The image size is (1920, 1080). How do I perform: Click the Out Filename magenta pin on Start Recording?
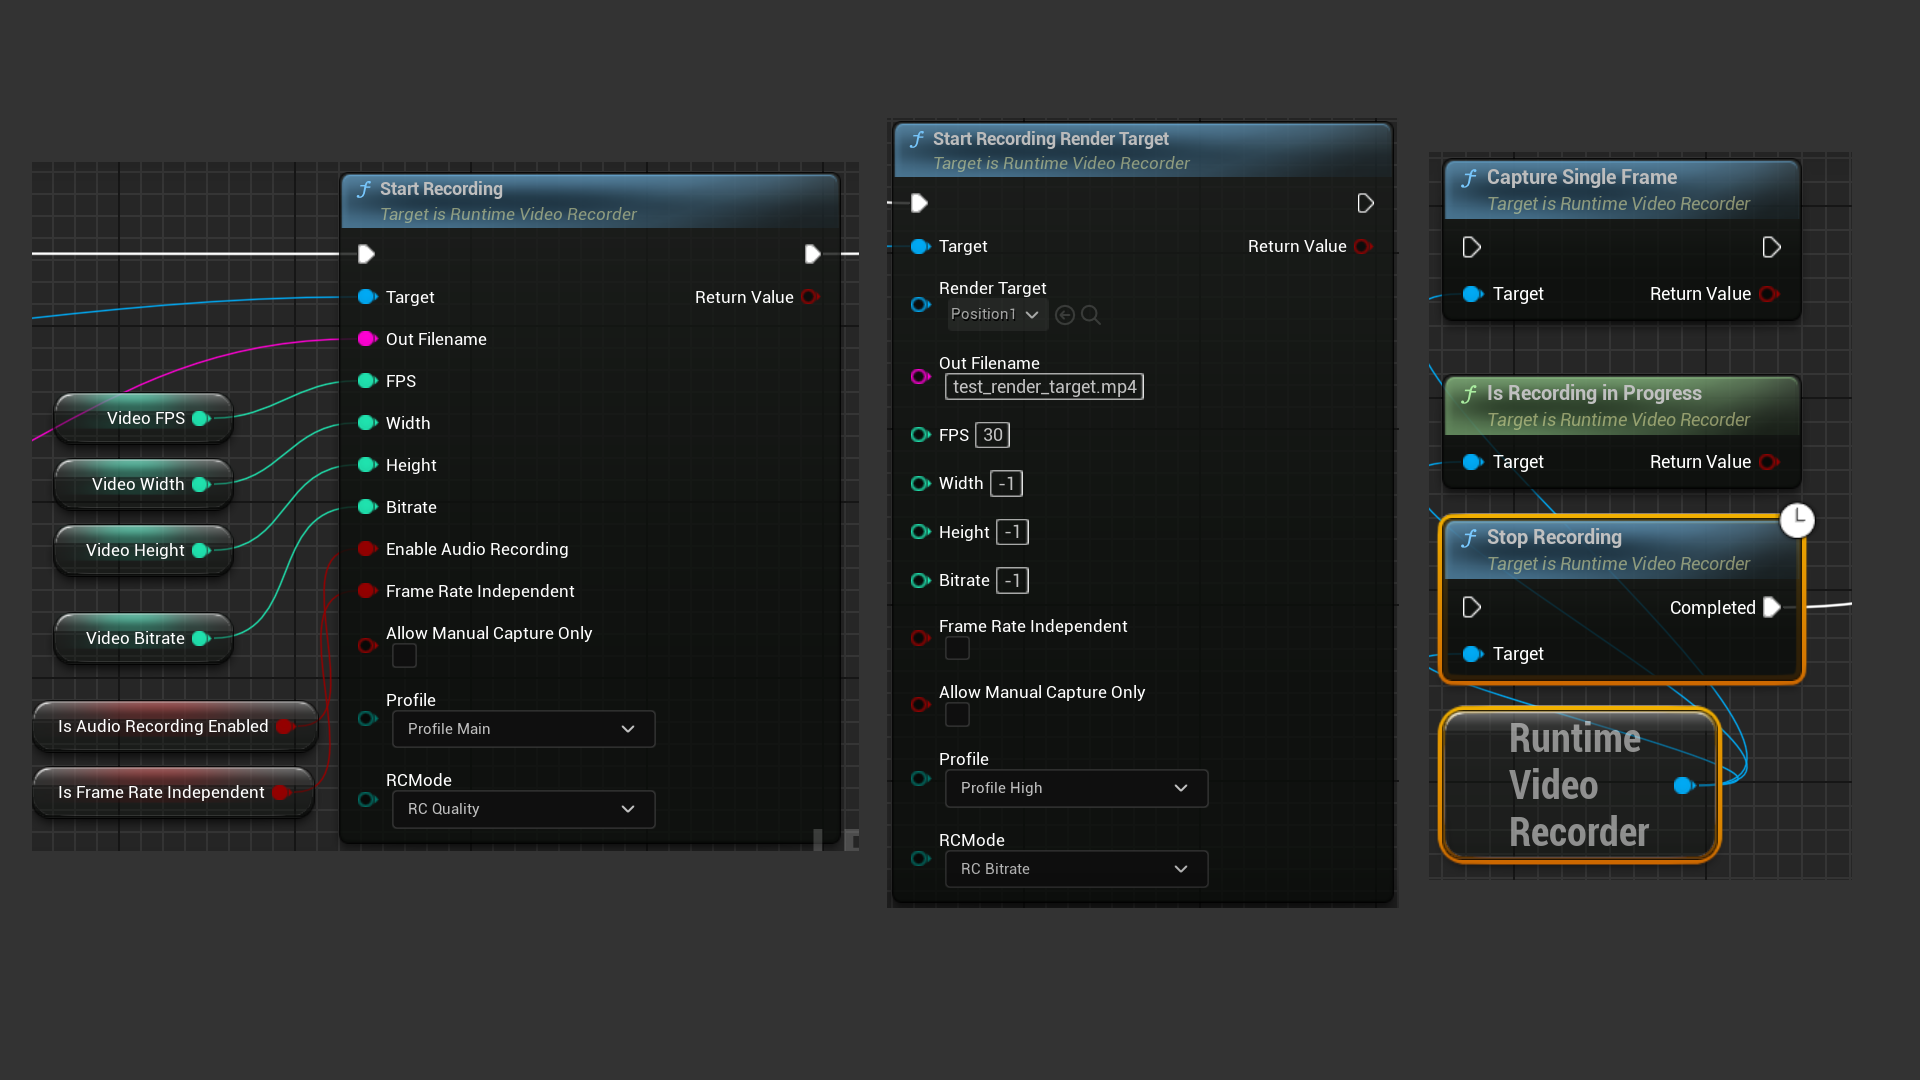pyautogui.click(x=367, y=339)
